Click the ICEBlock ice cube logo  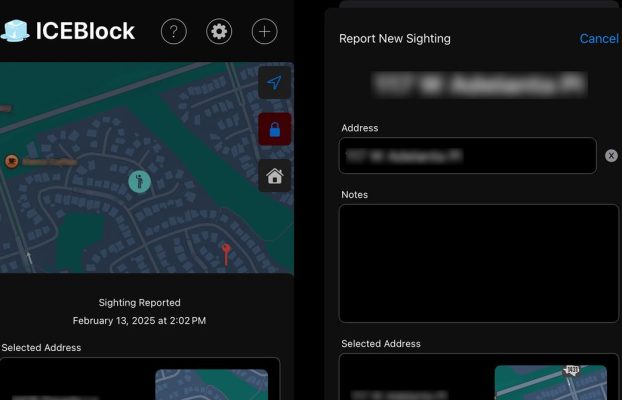[x=15, y=31]
